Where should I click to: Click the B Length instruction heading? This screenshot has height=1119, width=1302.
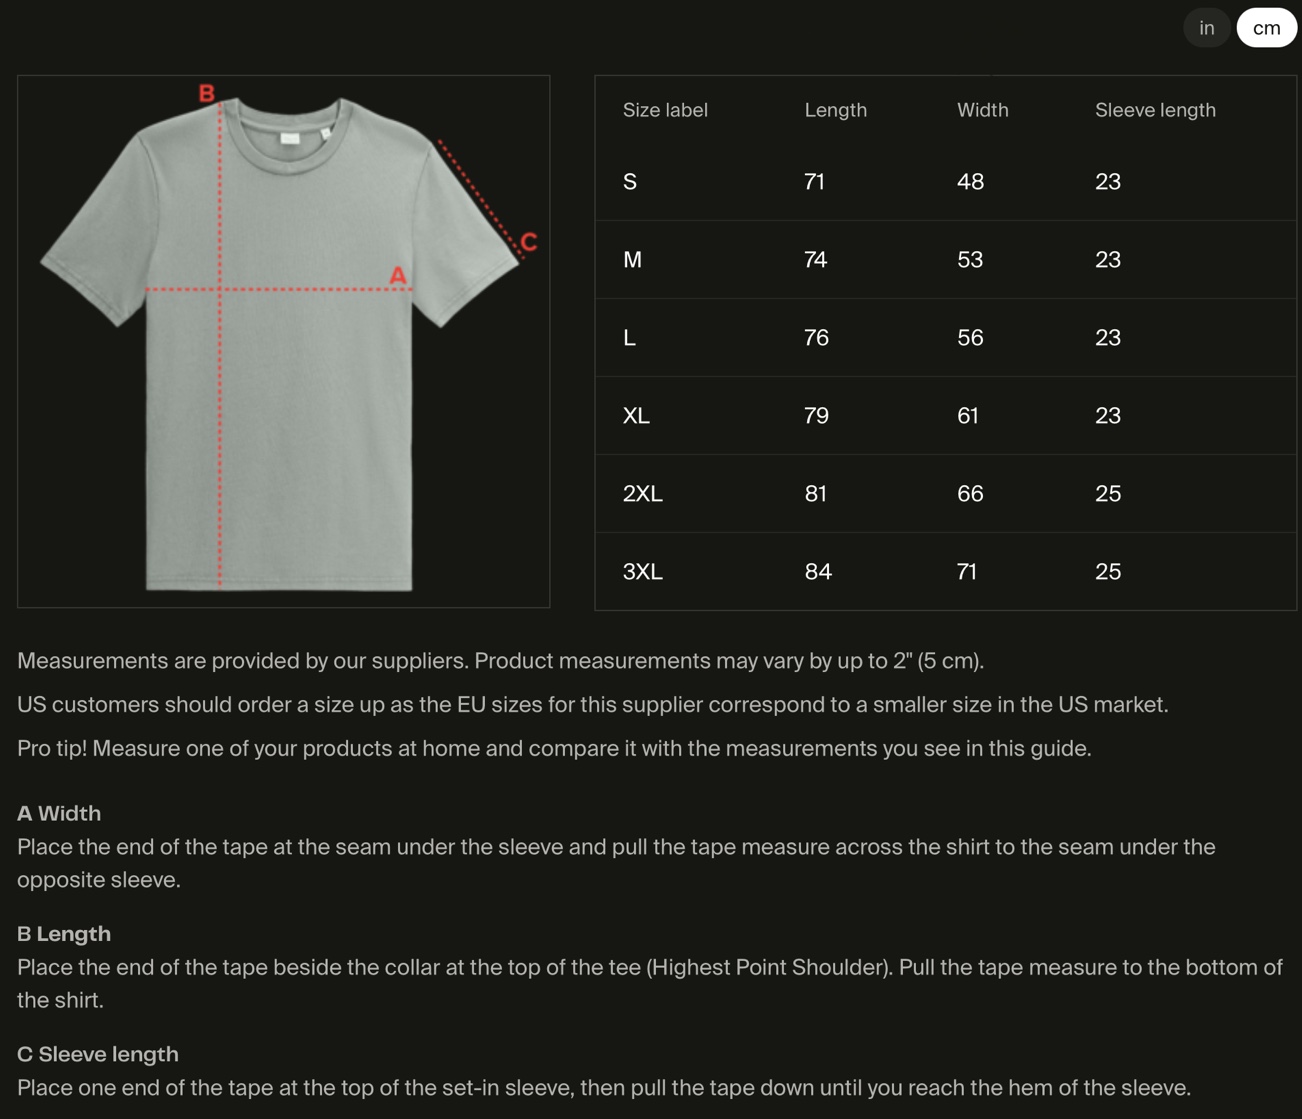point(64,934)
